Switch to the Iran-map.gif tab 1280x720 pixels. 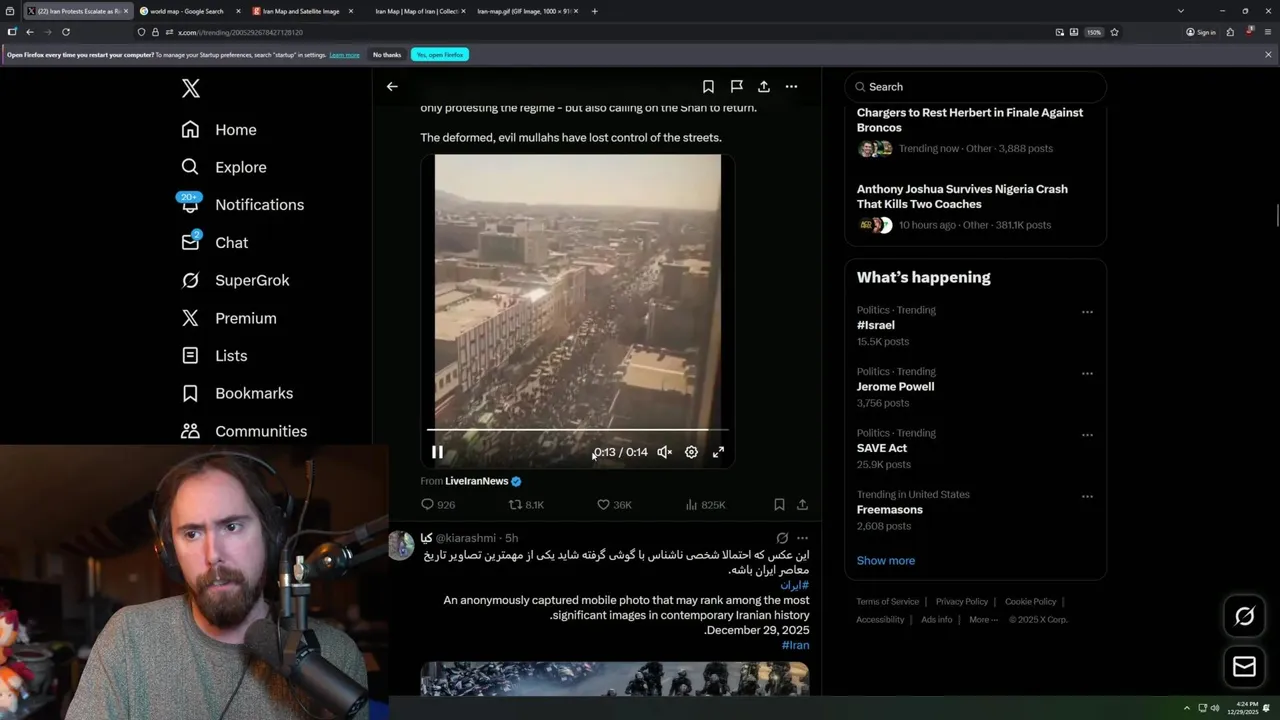[525, 11]
